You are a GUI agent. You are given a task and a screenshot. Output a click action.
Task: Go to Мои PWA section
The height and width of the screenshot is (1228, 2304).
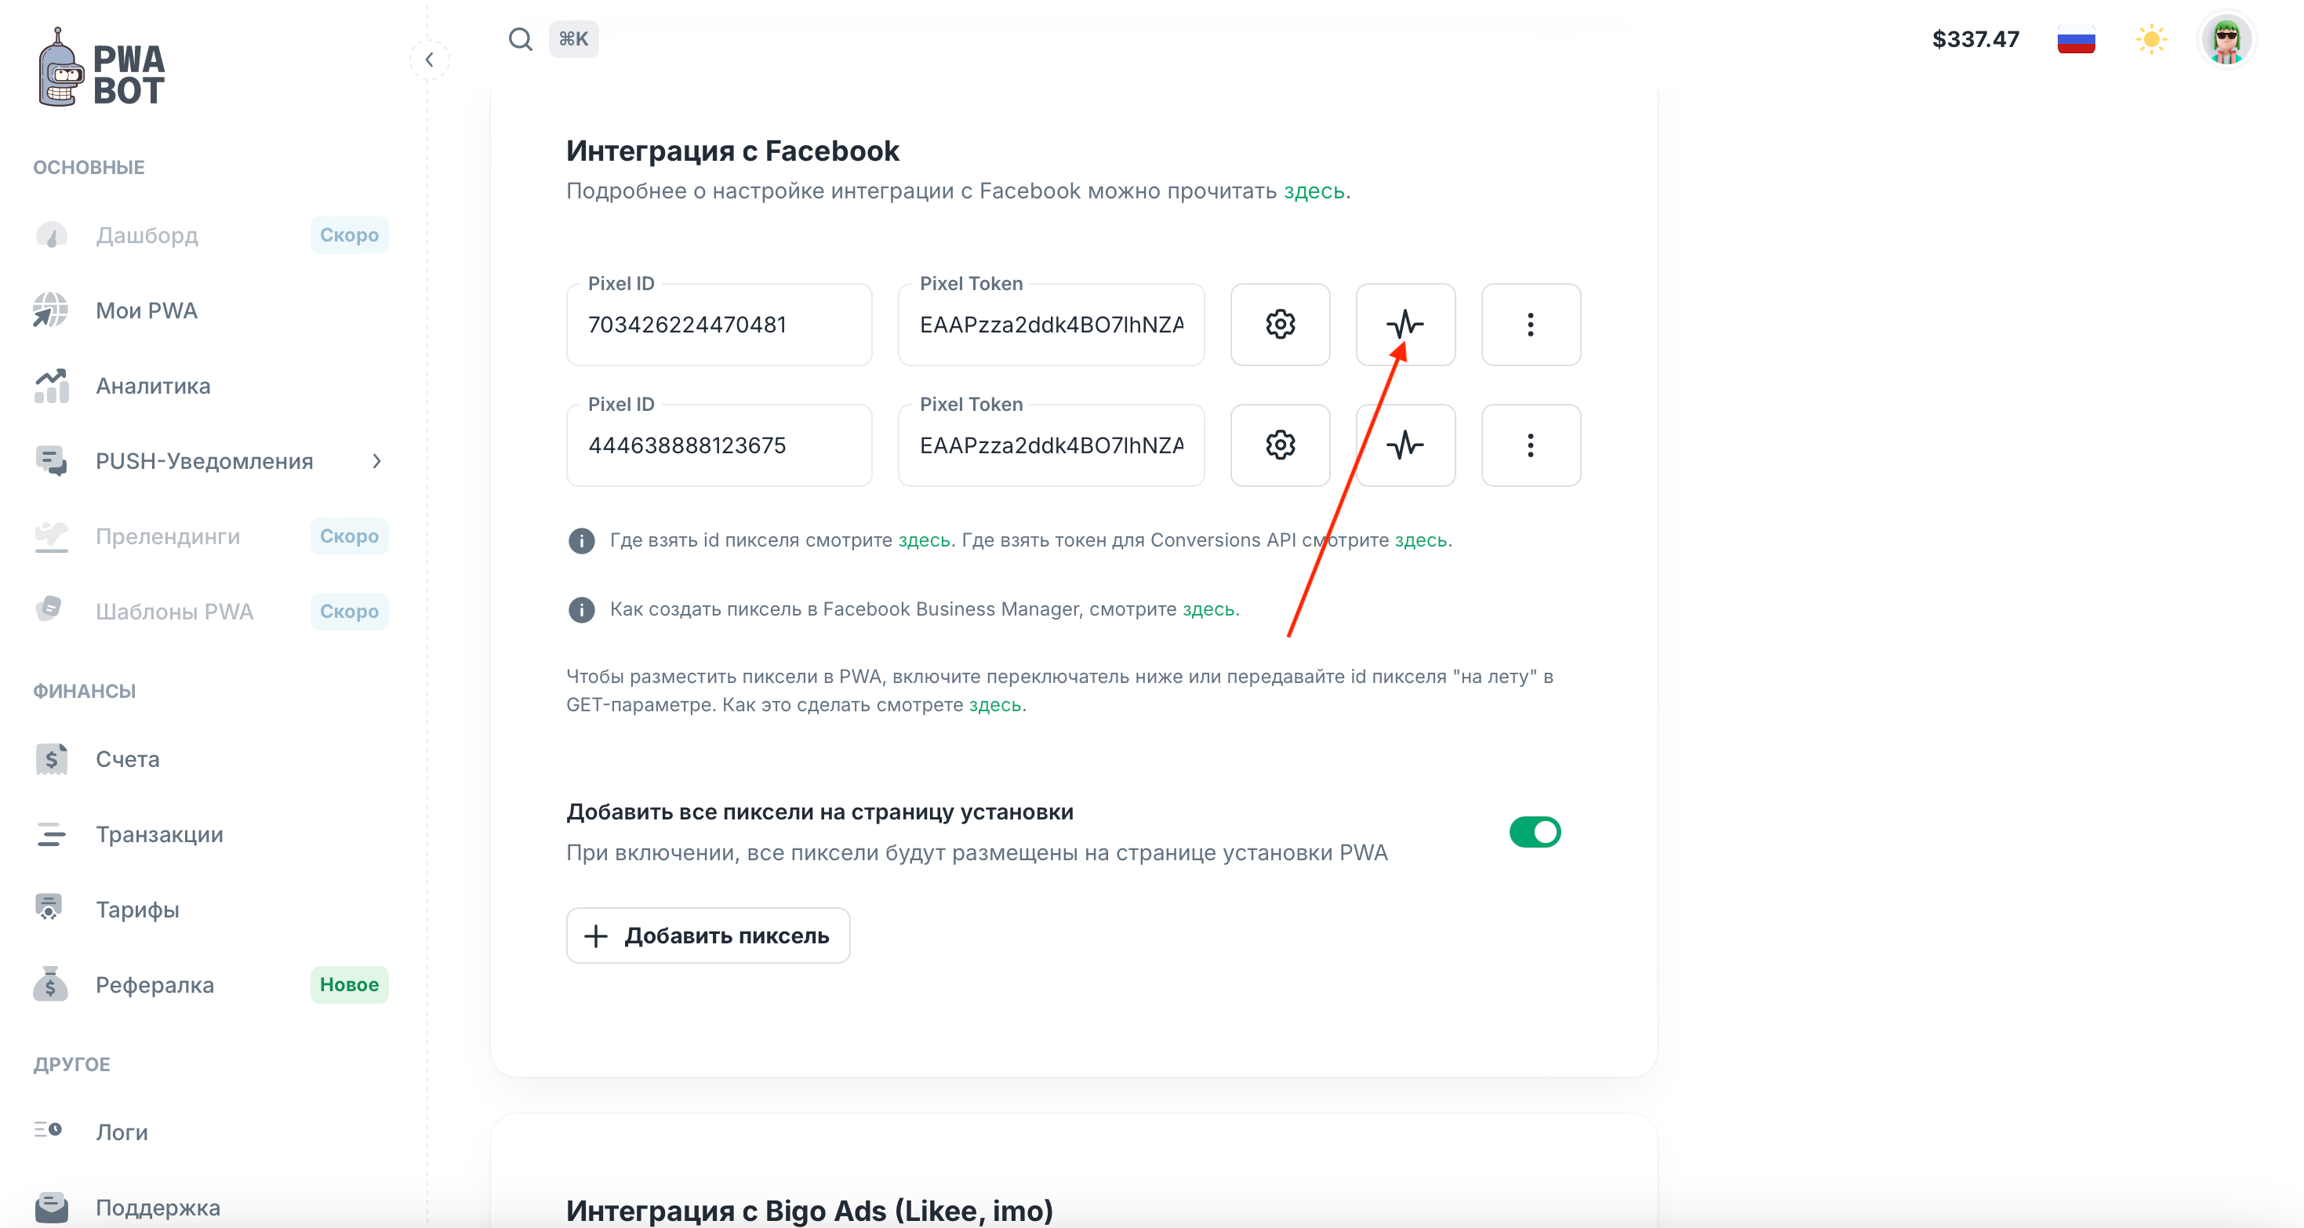coord(146,311)
